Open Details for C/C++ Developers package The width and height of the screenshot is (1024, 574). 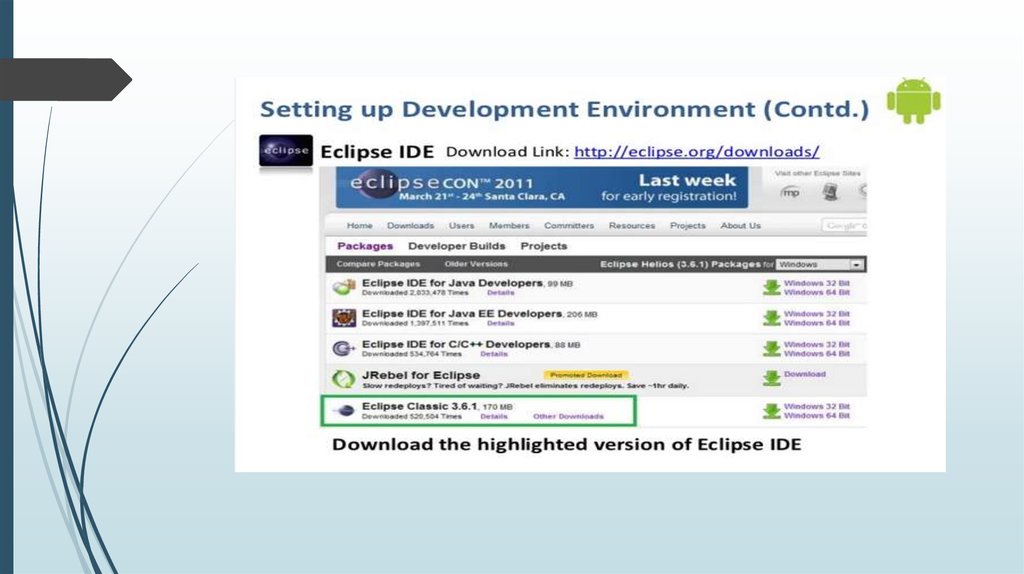[494, 354]
